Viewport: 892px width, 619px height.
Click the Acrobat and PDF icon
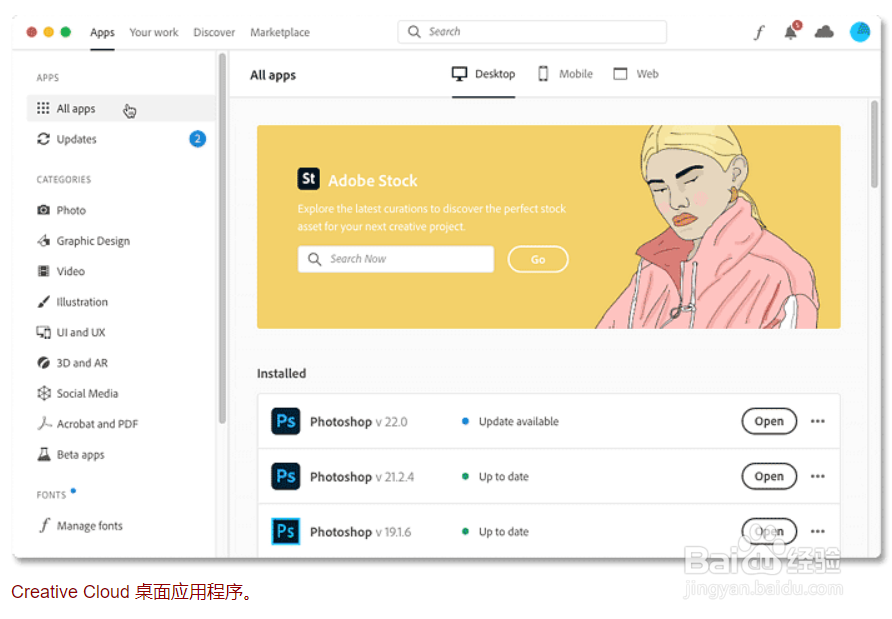pyautogui.click(x=44, y=423)
